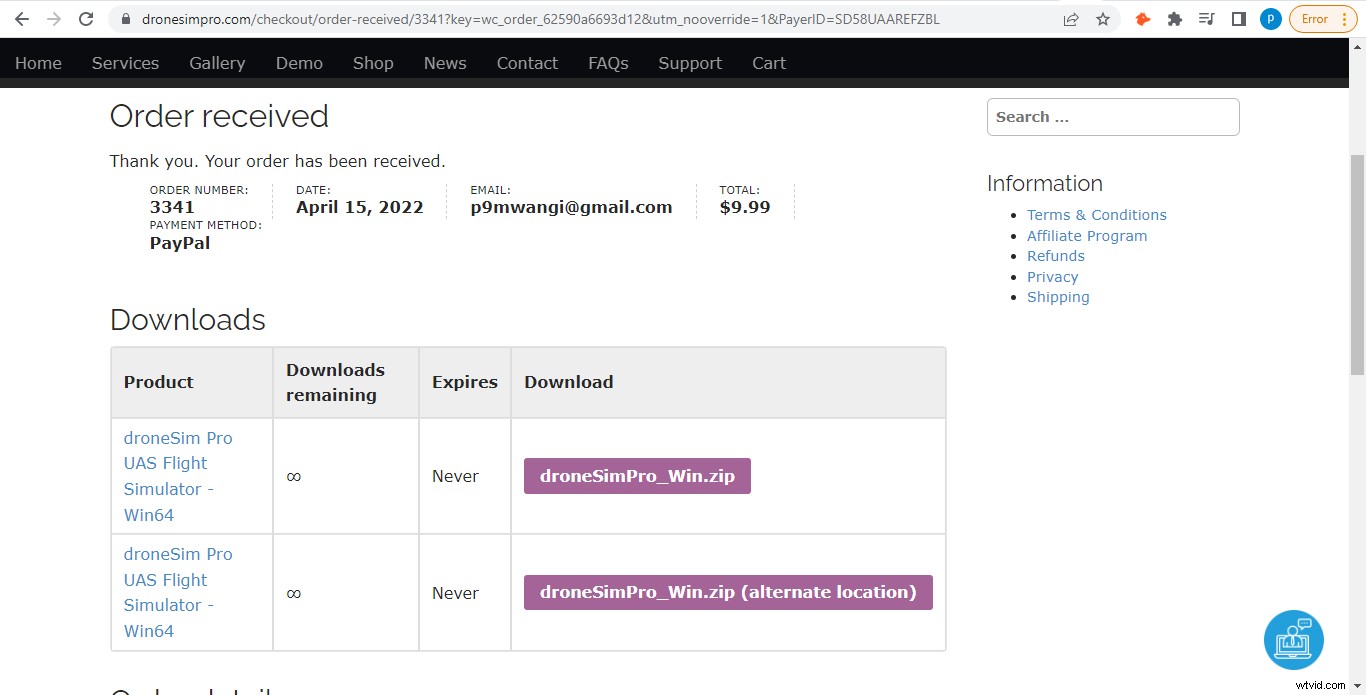Click the share page icon in address bar
1366x695 pixels.
click(1071, 19)
